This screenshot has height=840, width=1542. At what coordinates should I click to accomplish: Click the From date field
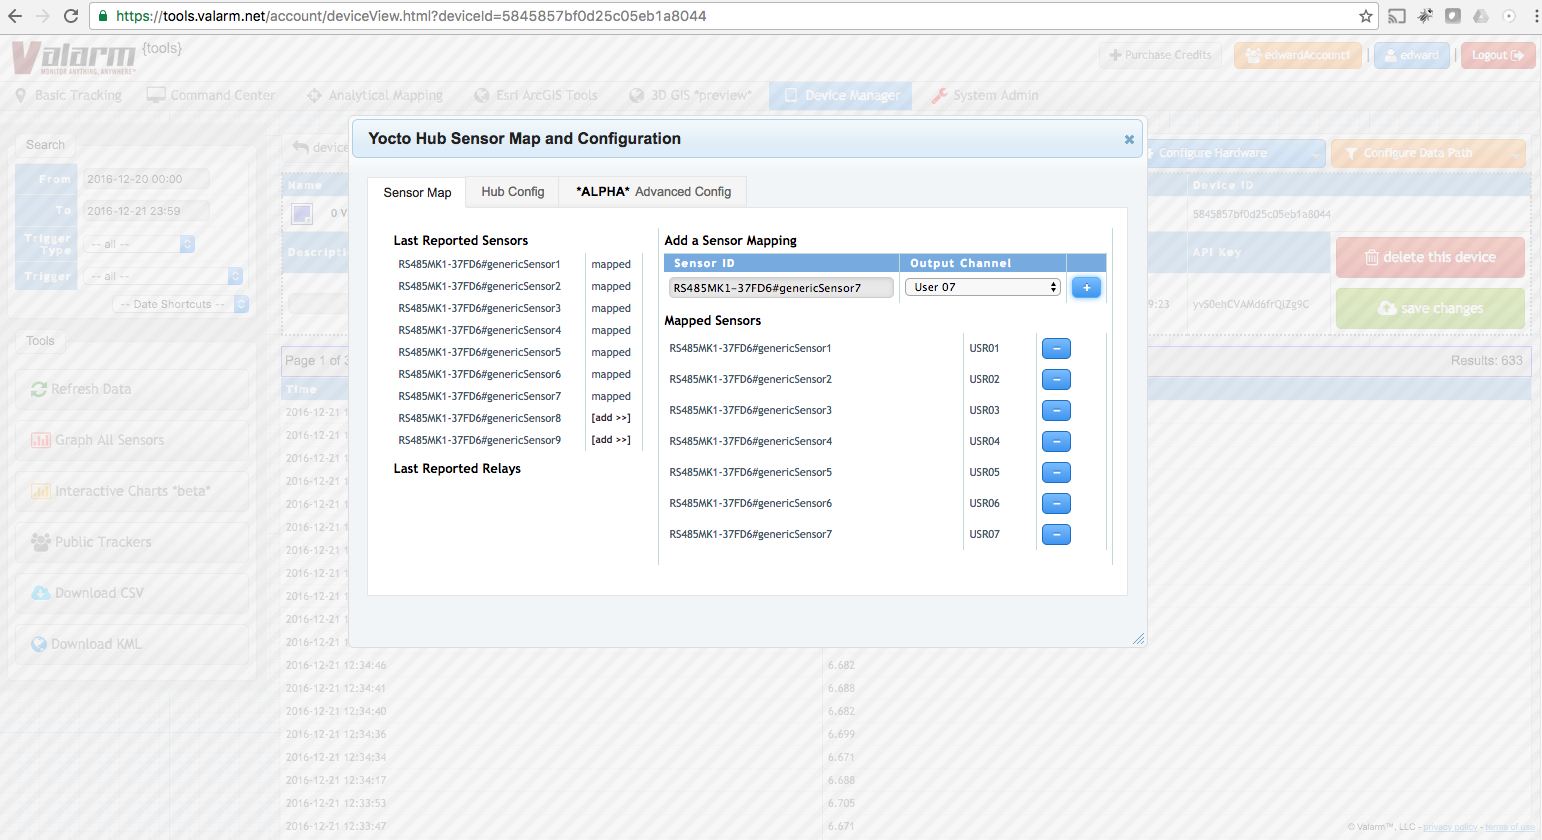[146, 179]
